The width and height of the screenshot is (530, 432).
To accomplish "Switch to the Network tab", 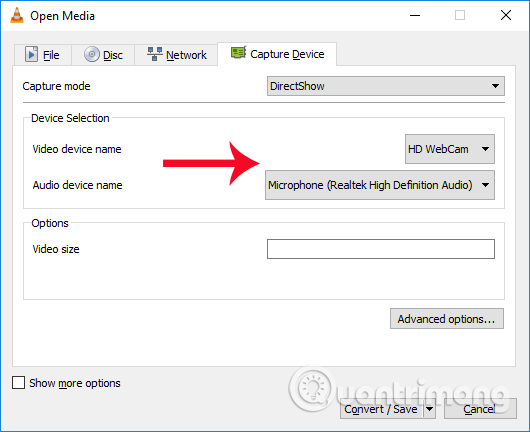I will pyautogui.click(x=176, y=54).
